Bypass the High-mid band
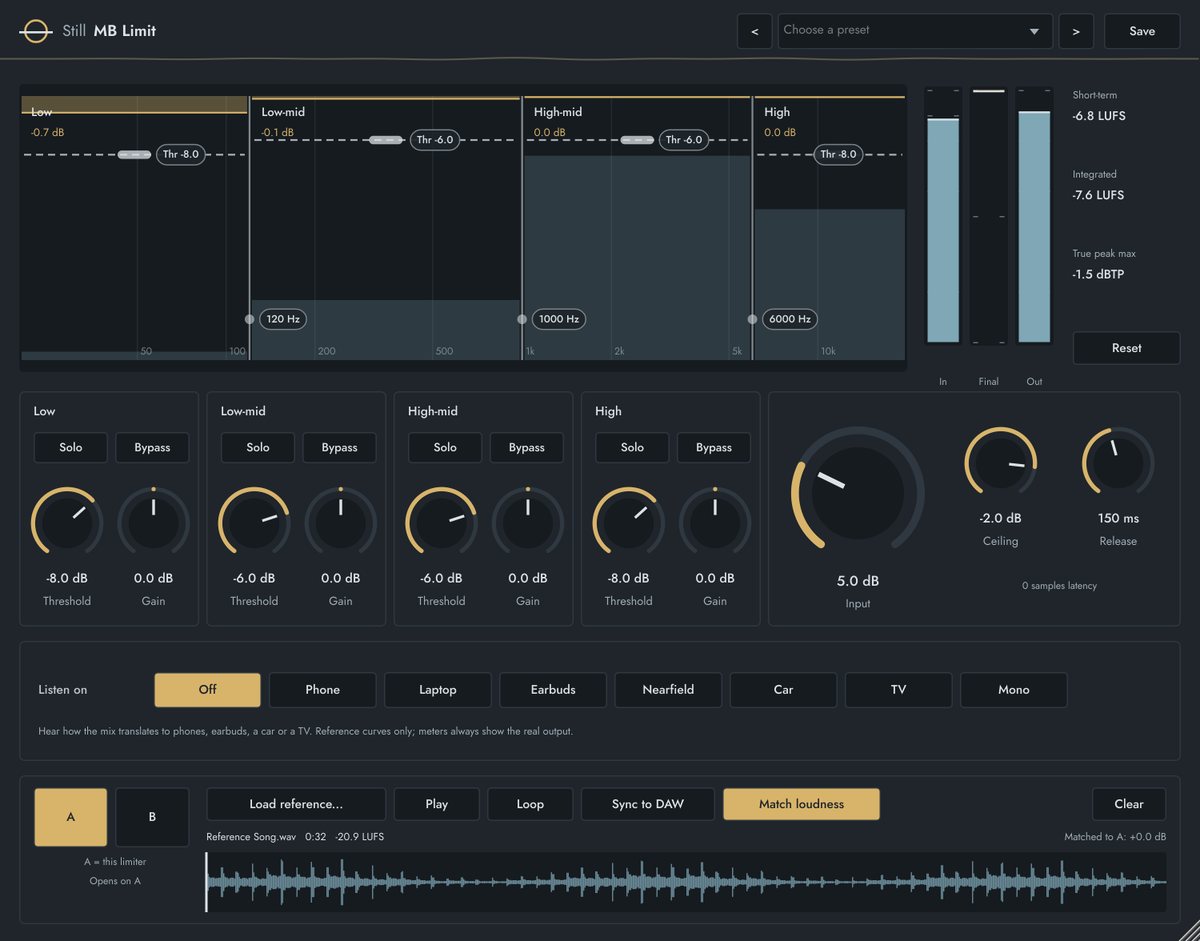 pos(526,447)
